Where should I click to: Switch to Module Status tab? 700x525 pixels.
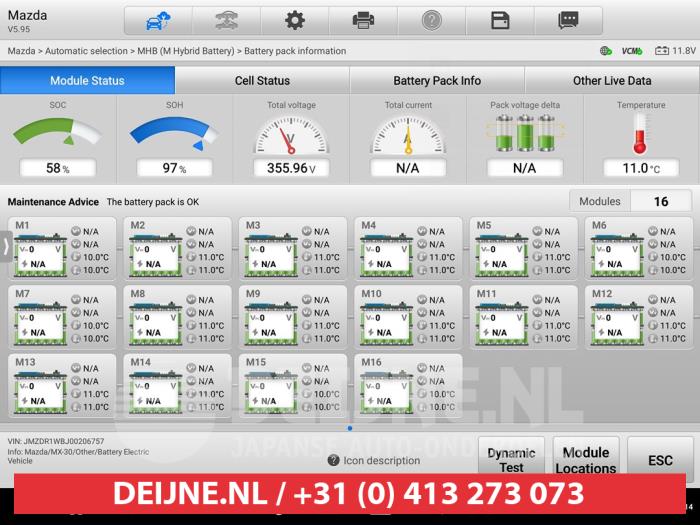(88, 80)
